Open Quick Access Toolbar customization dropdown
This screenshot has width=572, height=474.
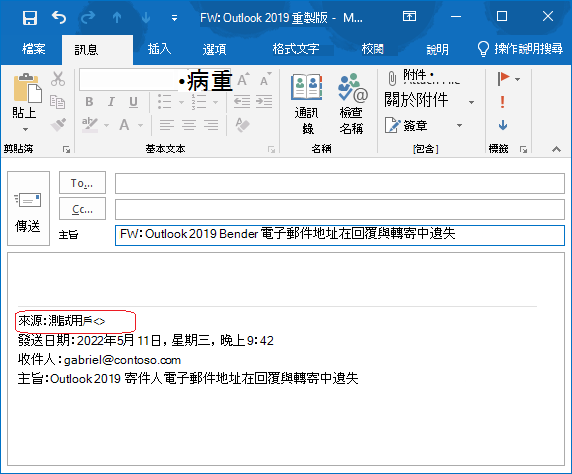[x=175, y=18]
